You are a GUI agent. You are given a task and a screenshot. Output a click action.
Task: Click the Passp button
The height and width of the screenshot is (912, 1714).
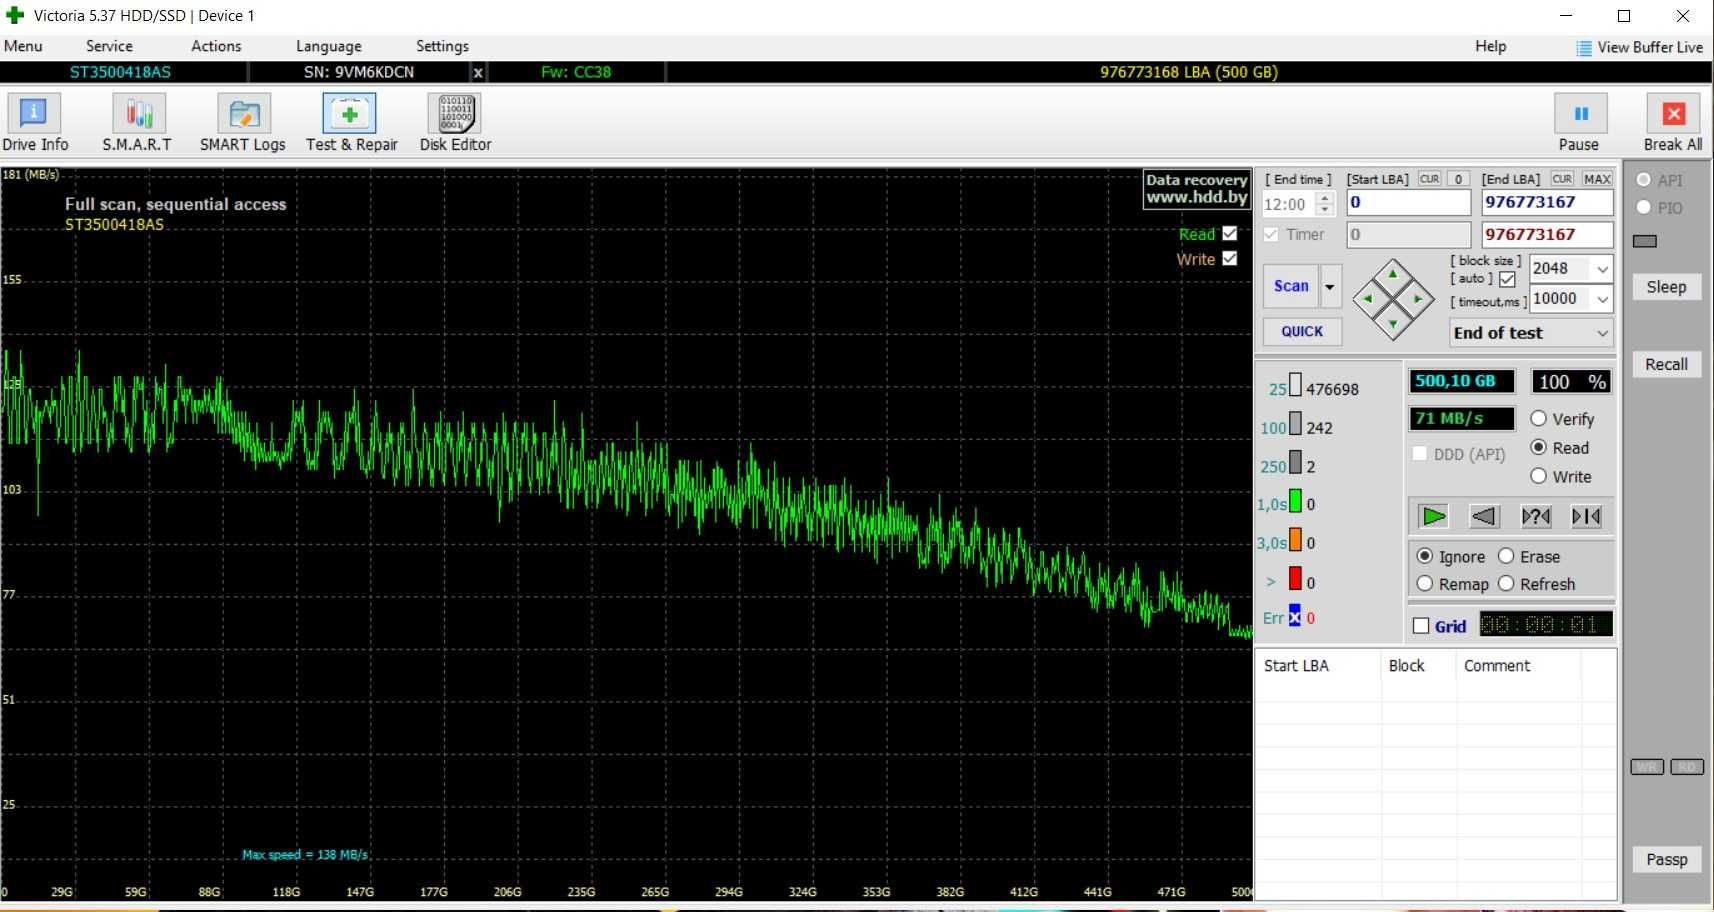[1666, 860]
